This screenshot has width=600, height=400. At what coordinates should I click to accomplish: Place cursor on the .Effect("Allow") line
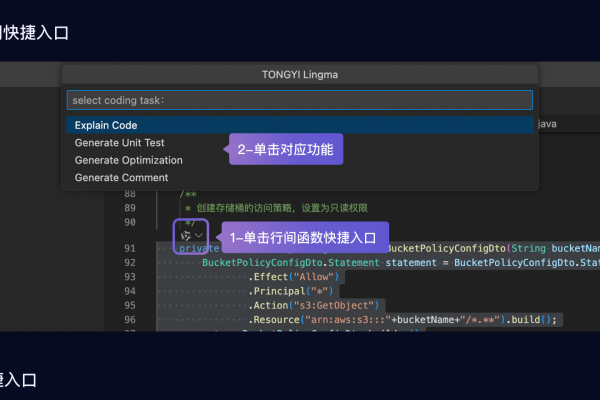pyautogui.click(x=294, y=277)
